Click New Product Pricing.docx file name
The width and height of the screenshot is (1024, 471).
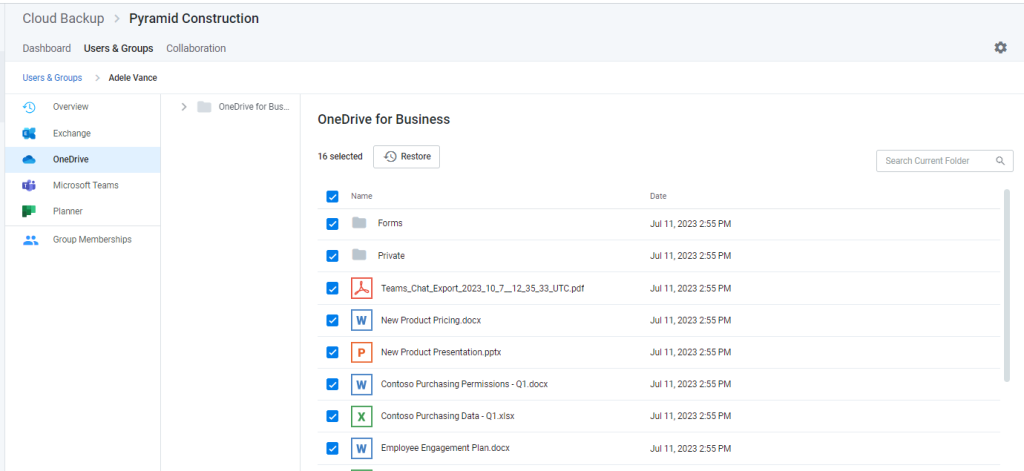pyautogui.click(x=431, y=320)
